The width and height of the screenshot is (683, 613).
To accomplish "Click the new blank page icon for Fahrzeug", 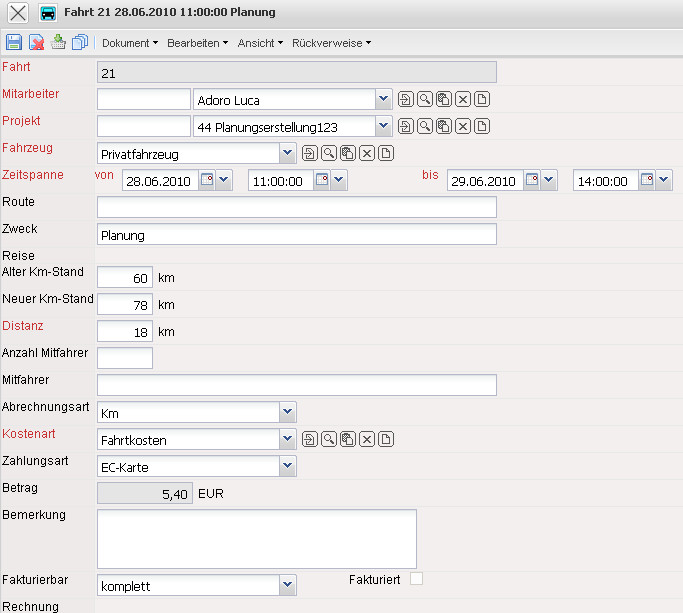I will [387, 153].
